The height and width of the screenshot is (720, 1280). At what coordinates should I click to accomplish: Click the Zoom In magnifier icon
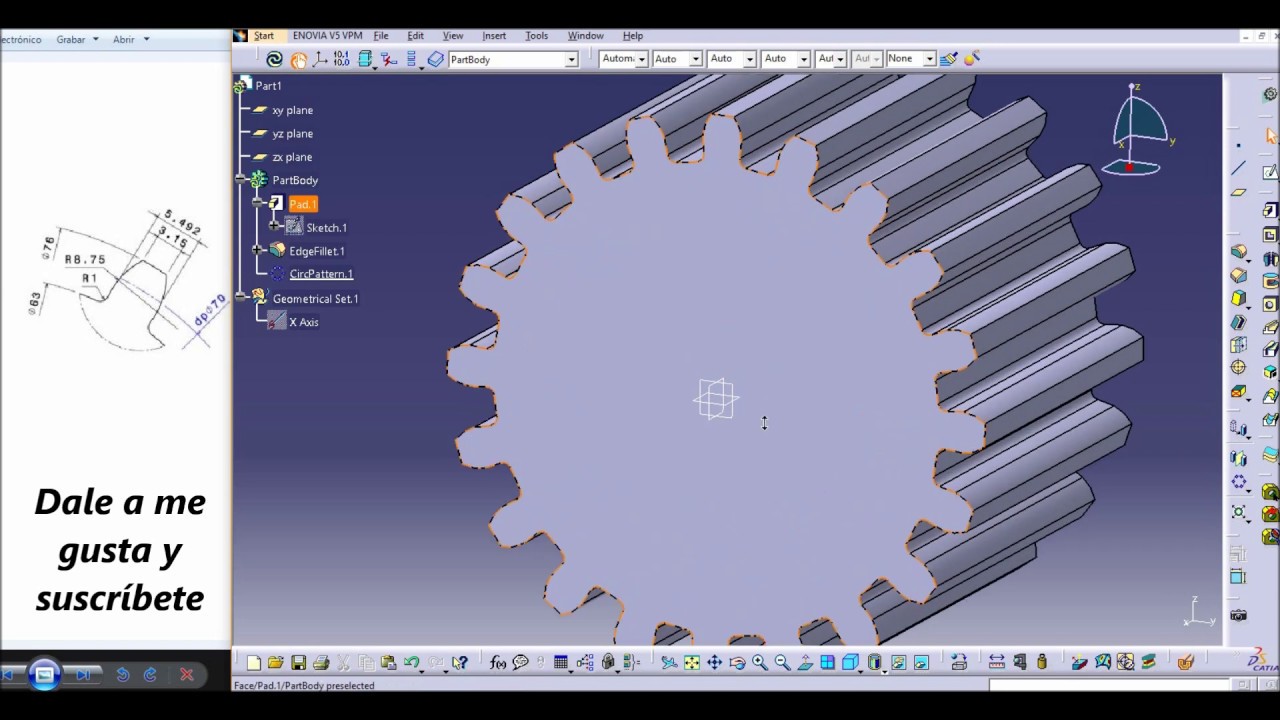pos(759,662)
